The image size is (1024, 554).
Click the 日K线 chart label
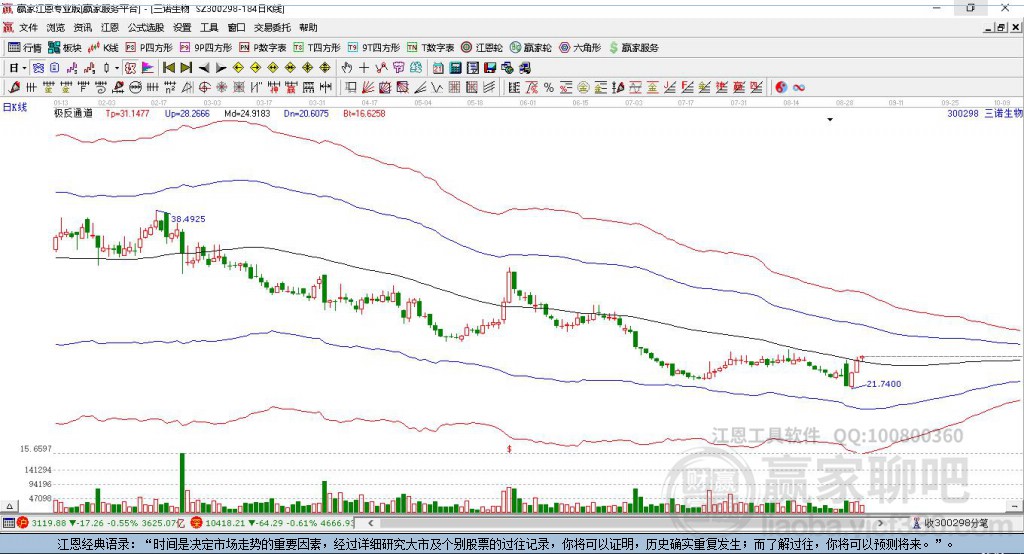15,107
